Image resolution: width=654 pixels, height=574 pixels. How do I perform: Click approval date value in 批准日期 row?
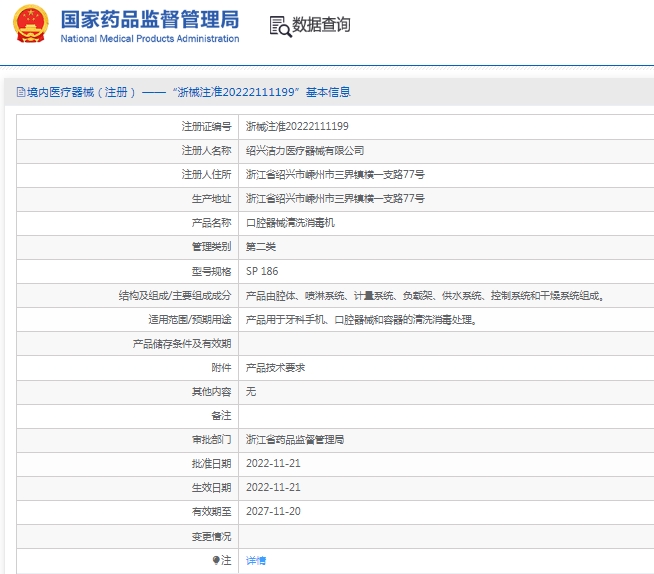click(273, 463)
